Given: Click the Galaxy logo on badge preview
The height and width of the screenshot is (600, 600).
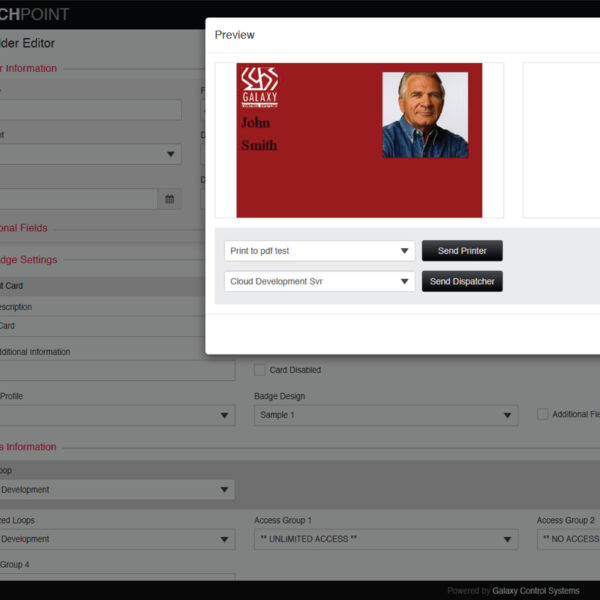Looking at the screenshot, I should click(260, 86).
